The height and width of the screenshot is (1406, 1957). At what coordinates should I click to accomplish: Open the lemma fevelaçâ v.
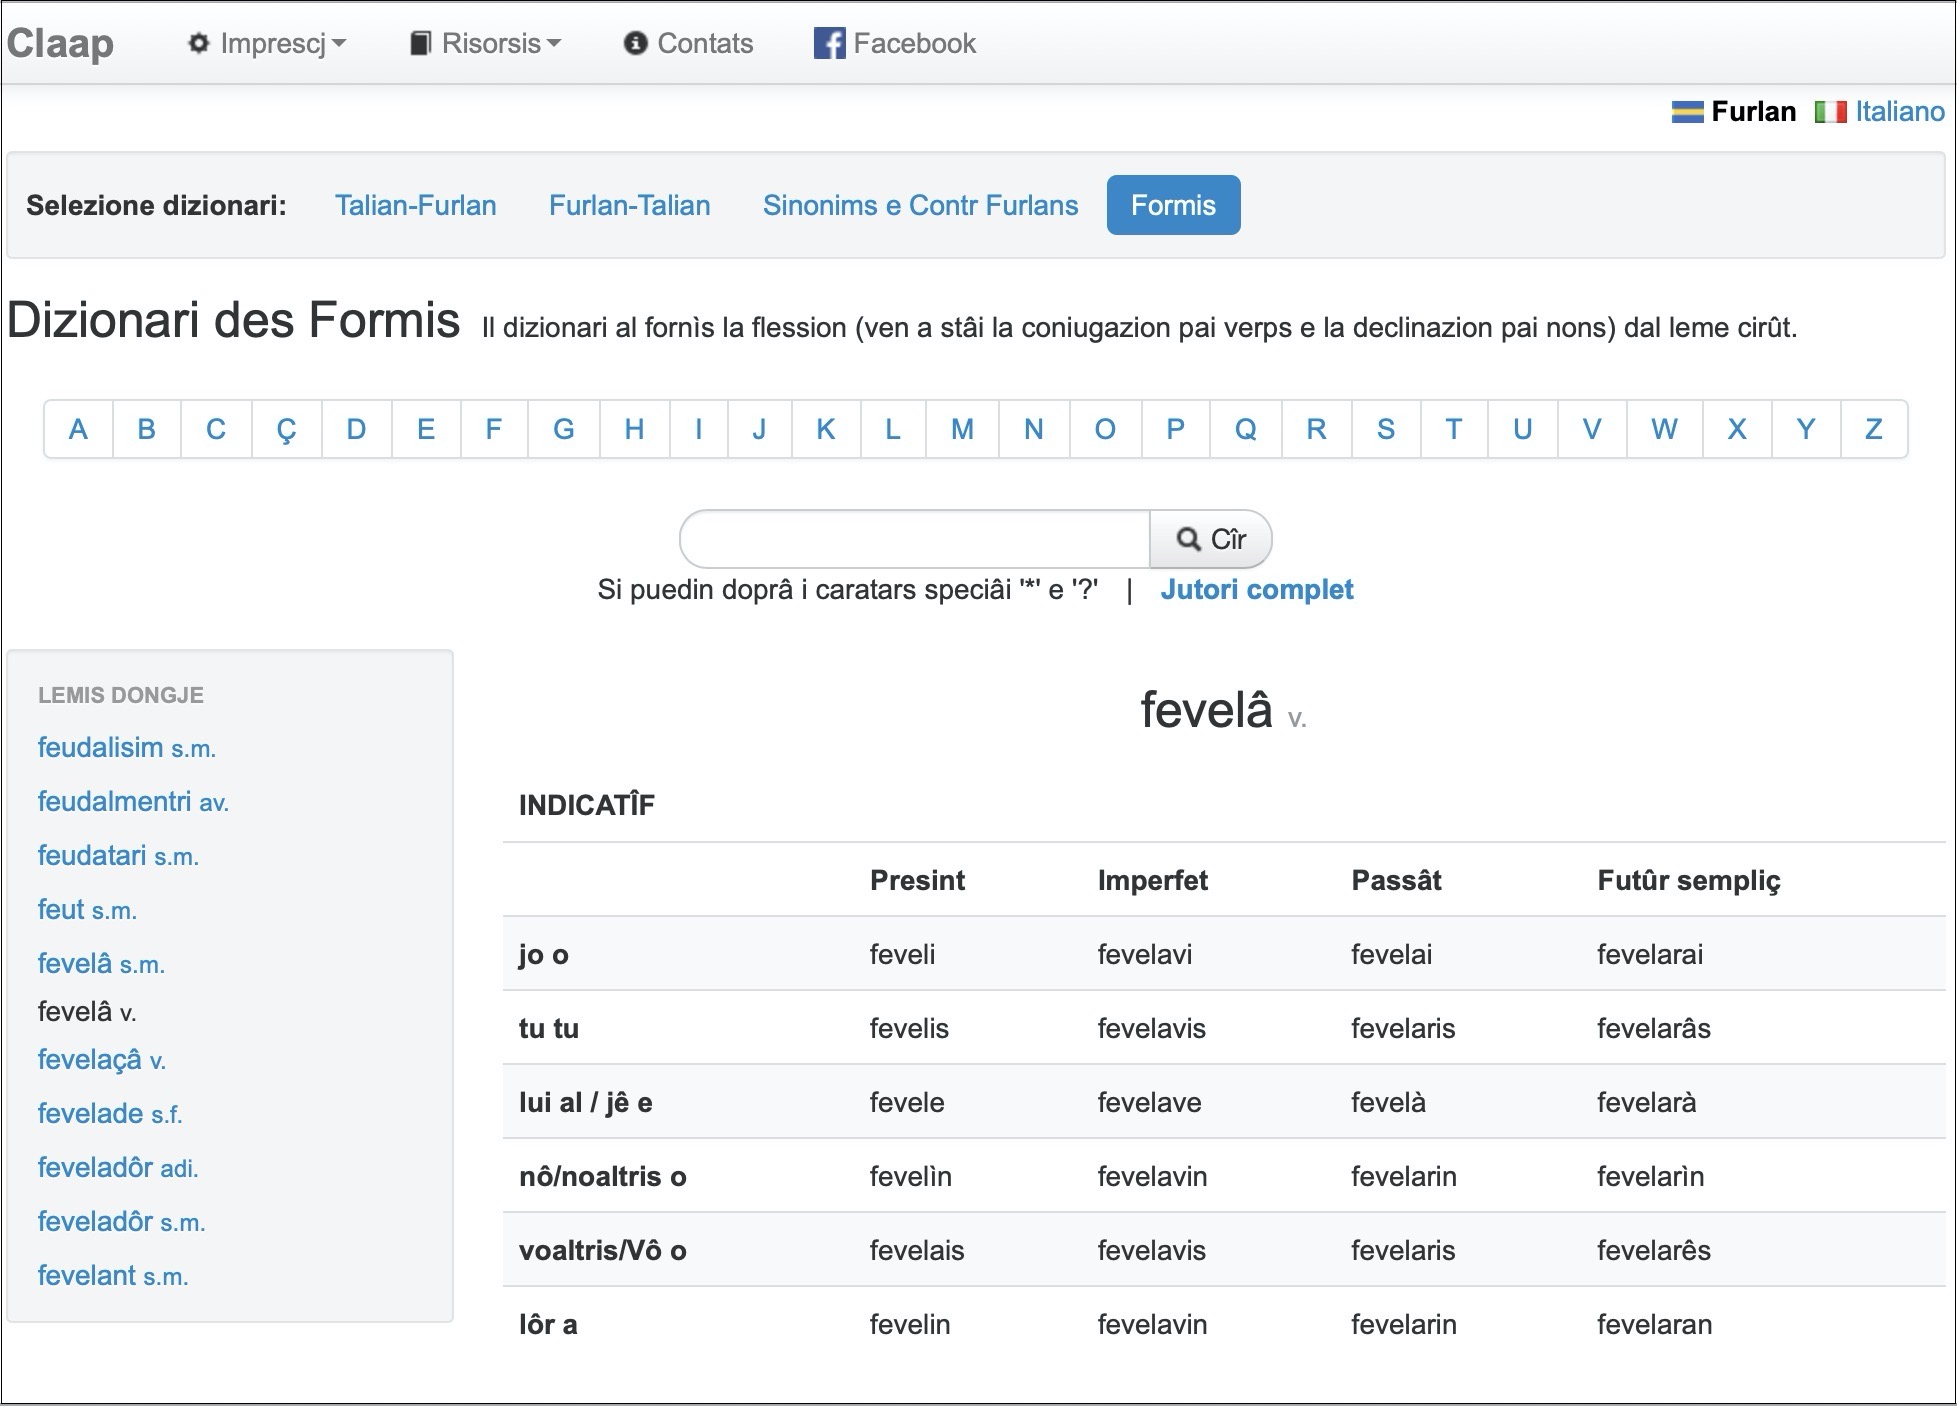(102, 1059)
